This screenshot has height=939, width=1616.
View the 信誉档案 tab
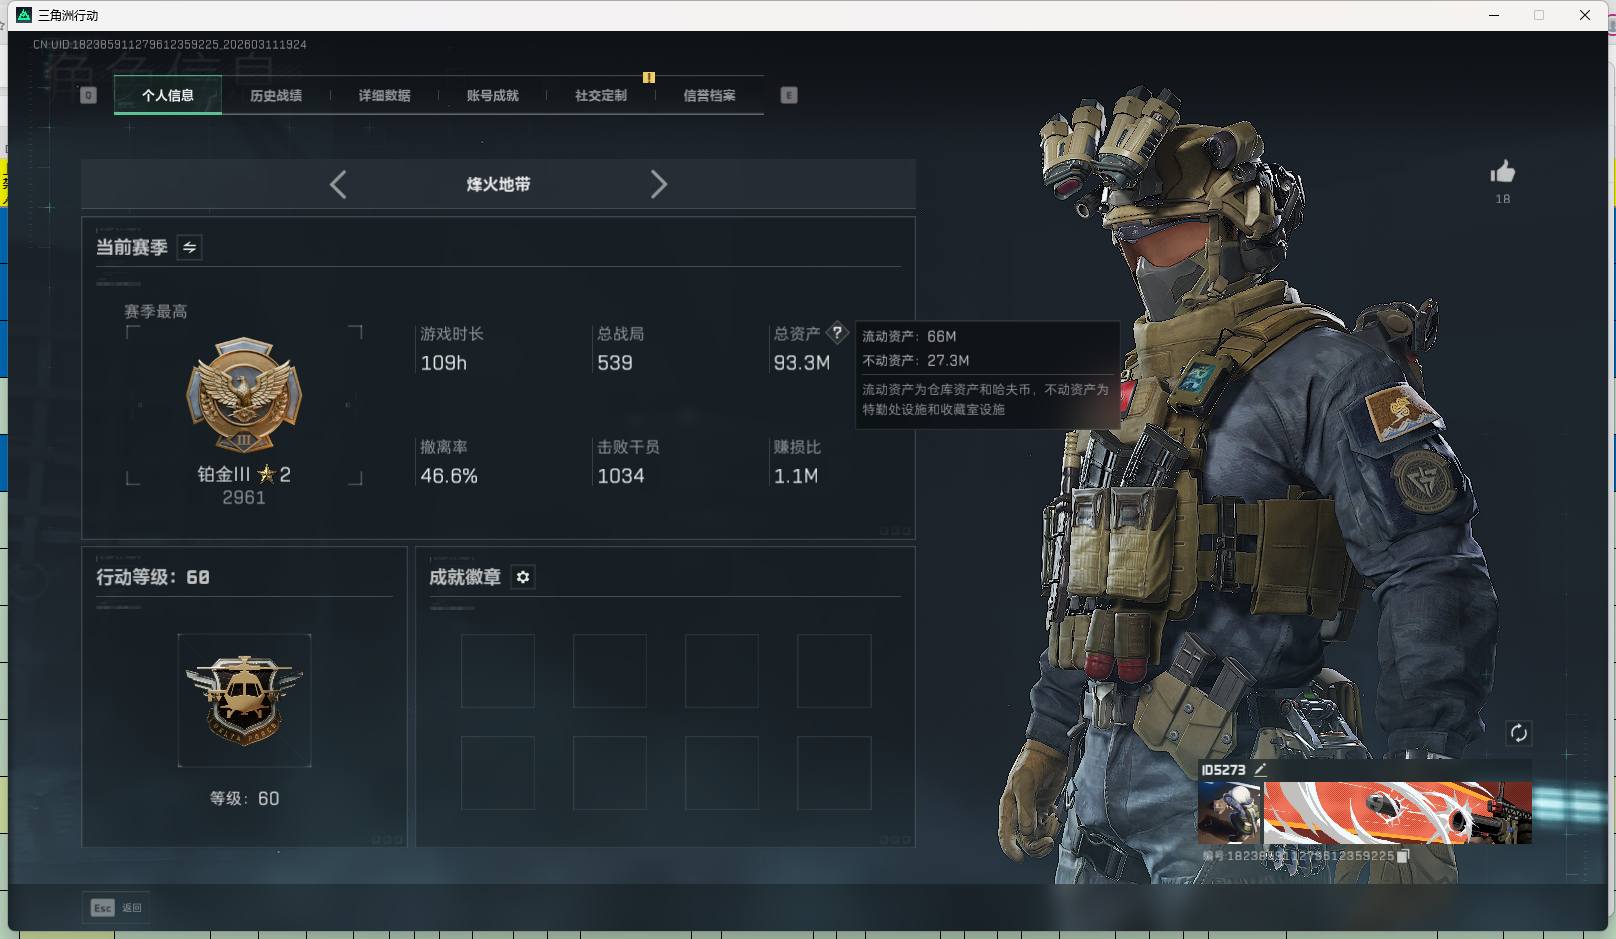[709, 95]
